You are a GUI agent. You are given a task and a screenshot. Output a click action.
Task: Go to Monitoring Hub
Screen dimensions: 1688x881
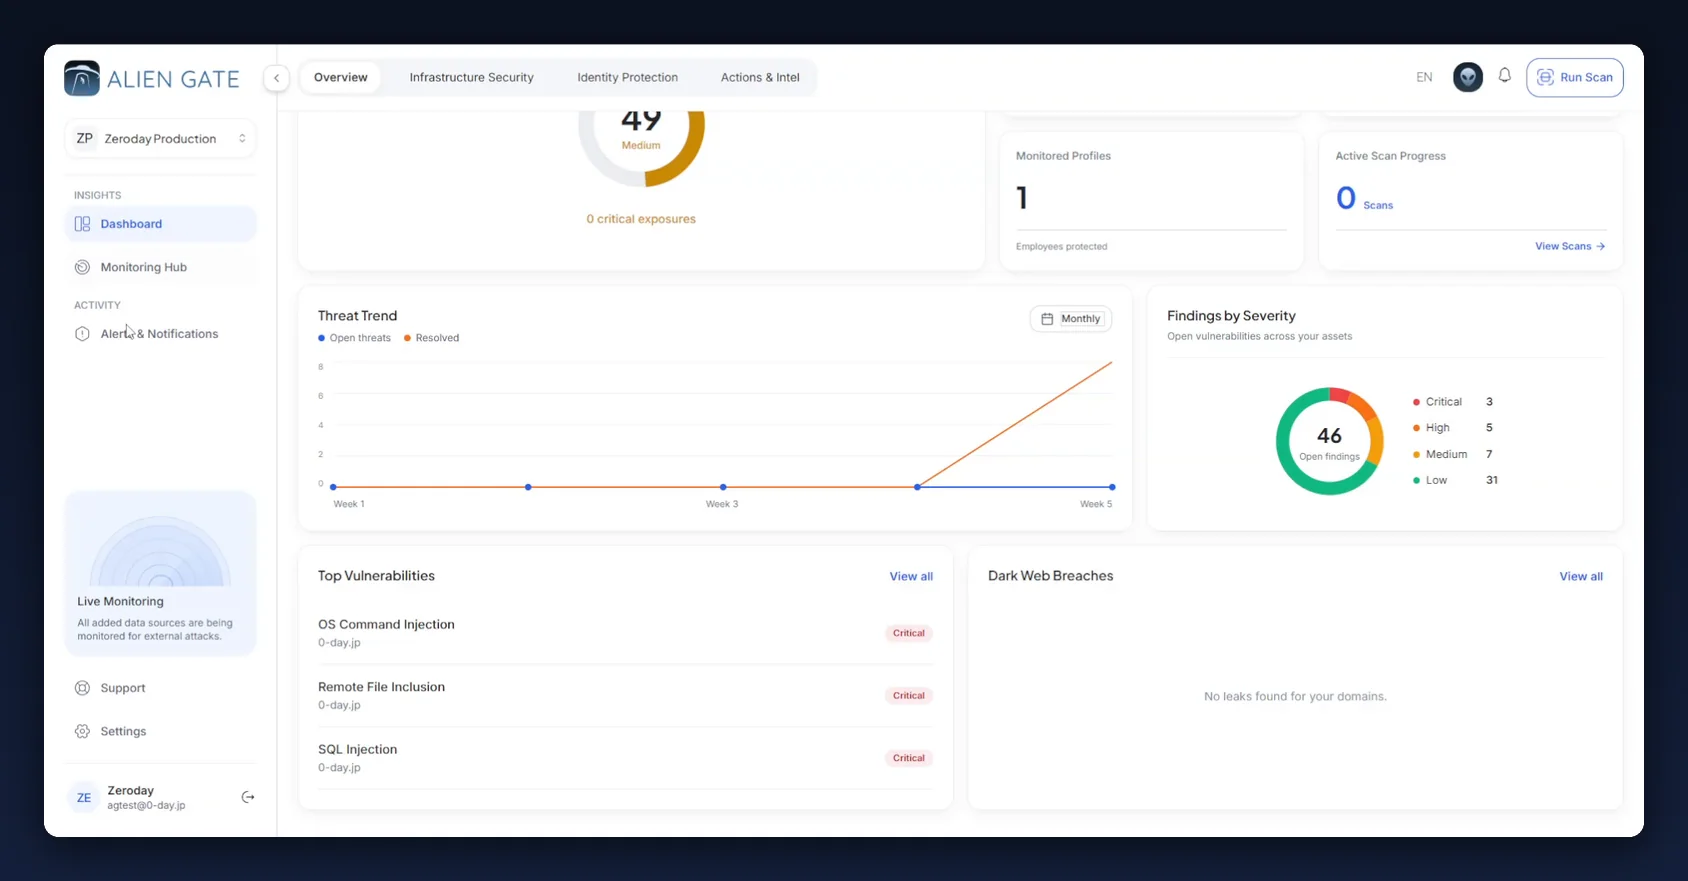[160, 267]
